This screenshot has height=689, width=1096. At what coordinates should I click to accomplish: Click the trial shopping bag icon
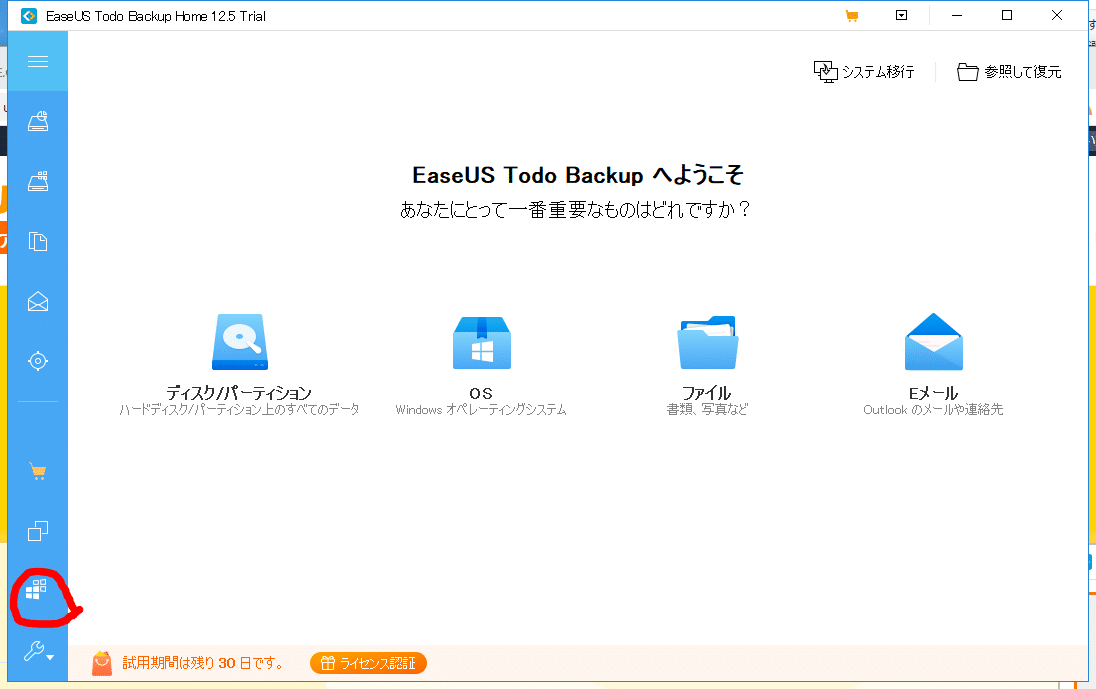click(102, 663)
